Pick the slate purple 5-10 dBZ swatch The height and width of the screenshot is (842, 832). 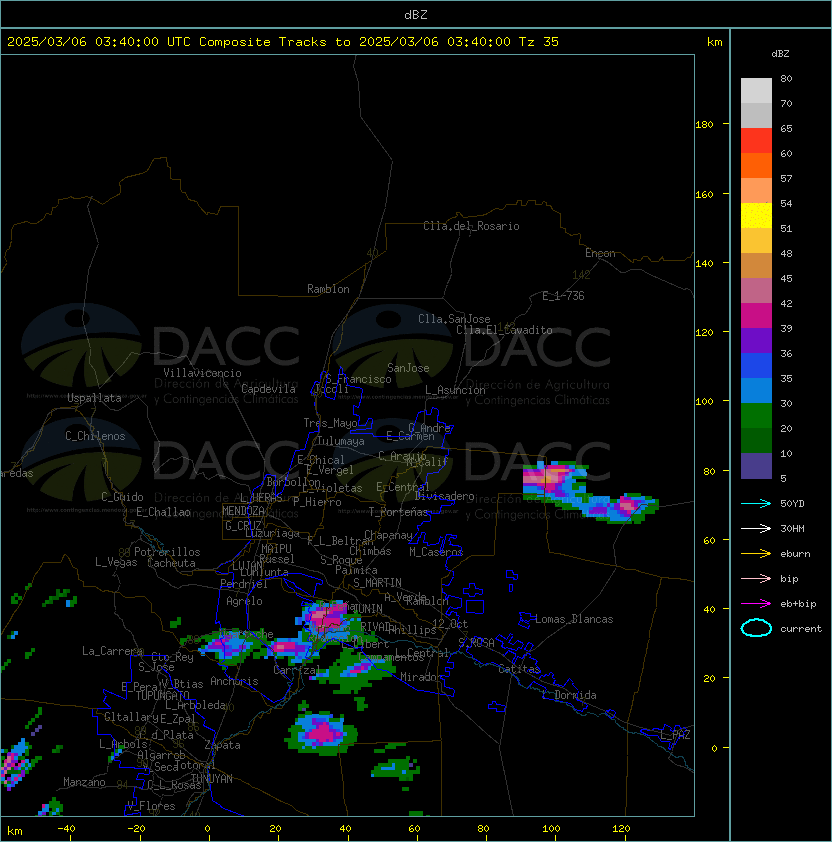point(756,466)
